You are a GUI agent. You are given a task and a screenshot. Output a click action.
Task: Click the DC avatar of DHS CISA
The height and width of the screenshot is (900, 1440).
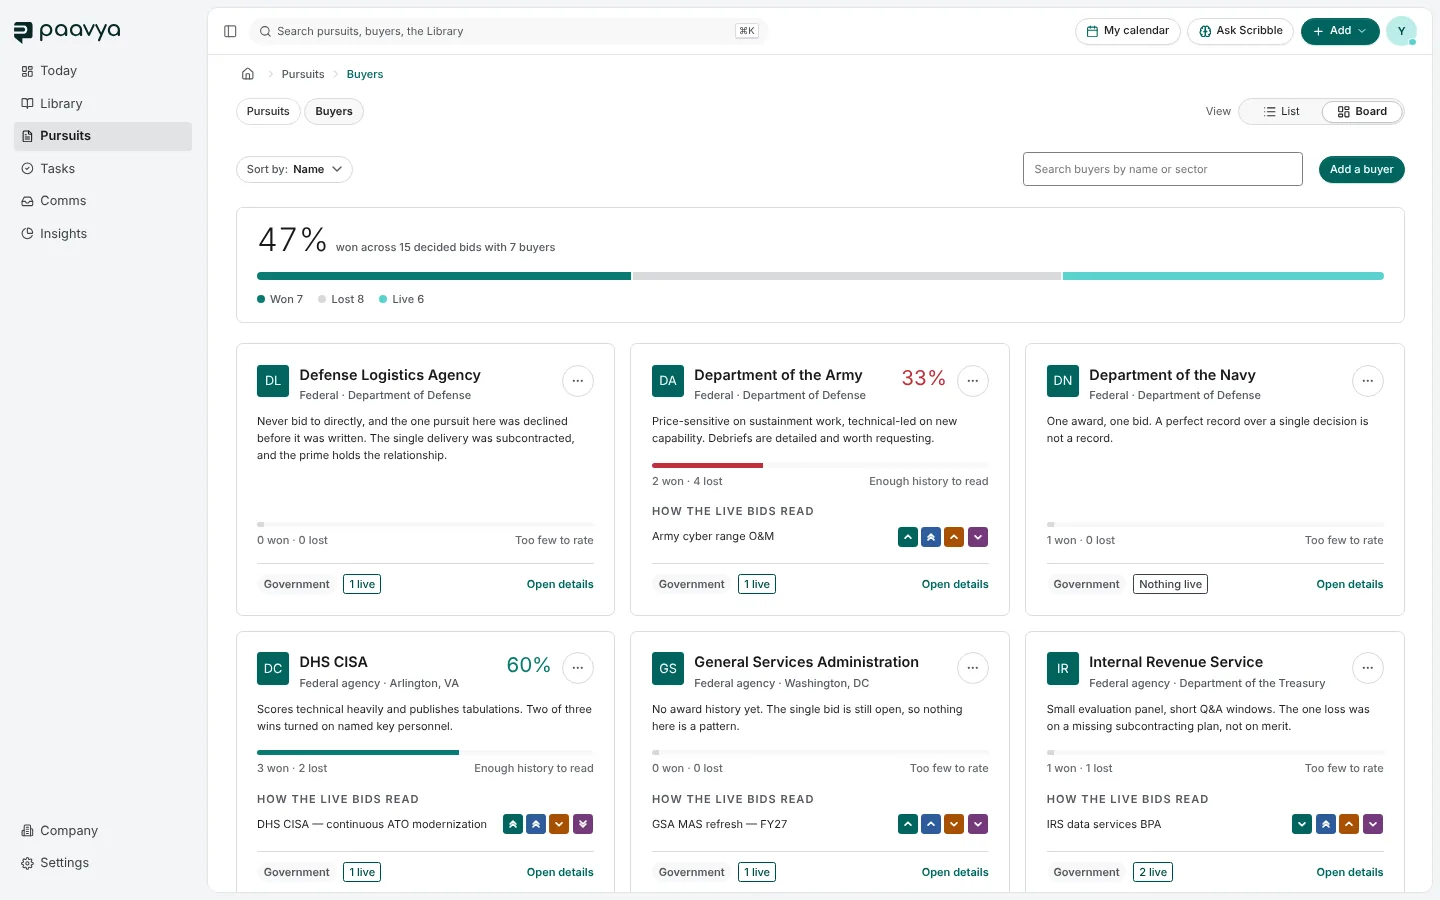273,668
